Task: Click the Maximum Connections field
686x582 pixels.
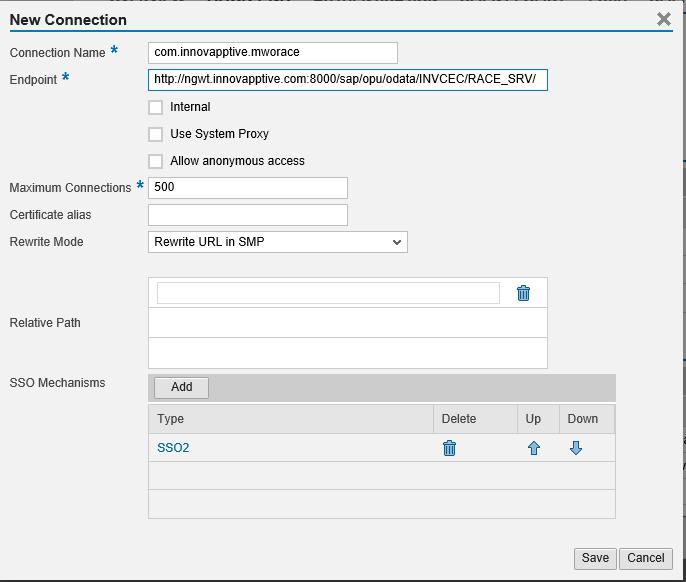Action: (247, 187)
